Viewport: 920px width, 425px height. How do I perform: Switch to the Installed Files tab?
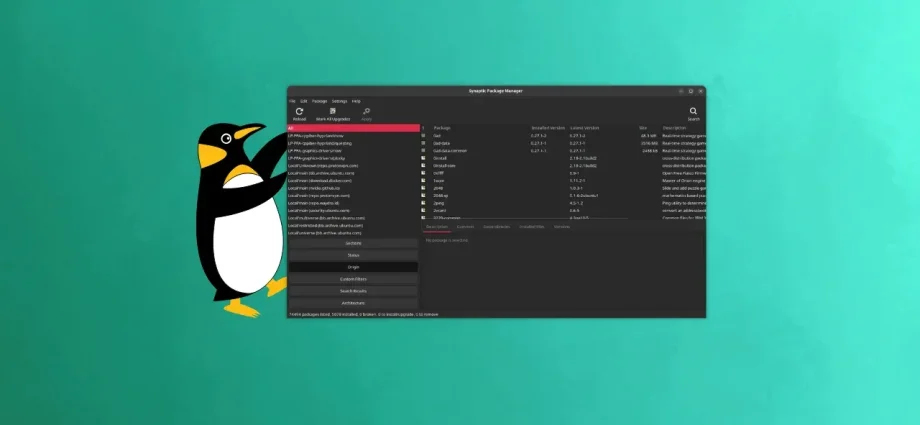[532, 227]
